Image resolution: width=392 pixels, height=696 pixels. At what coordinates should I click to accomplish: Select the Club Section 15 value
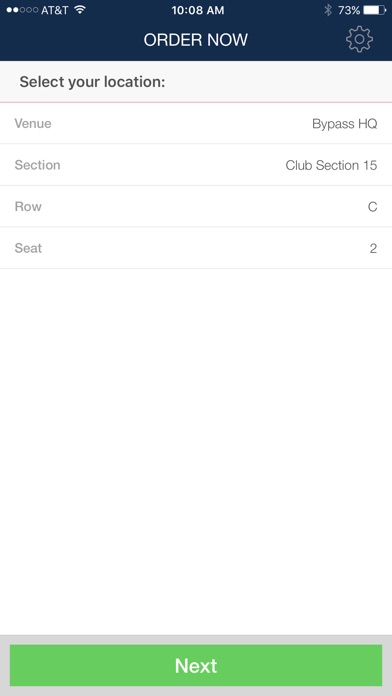tap(331, 165)
